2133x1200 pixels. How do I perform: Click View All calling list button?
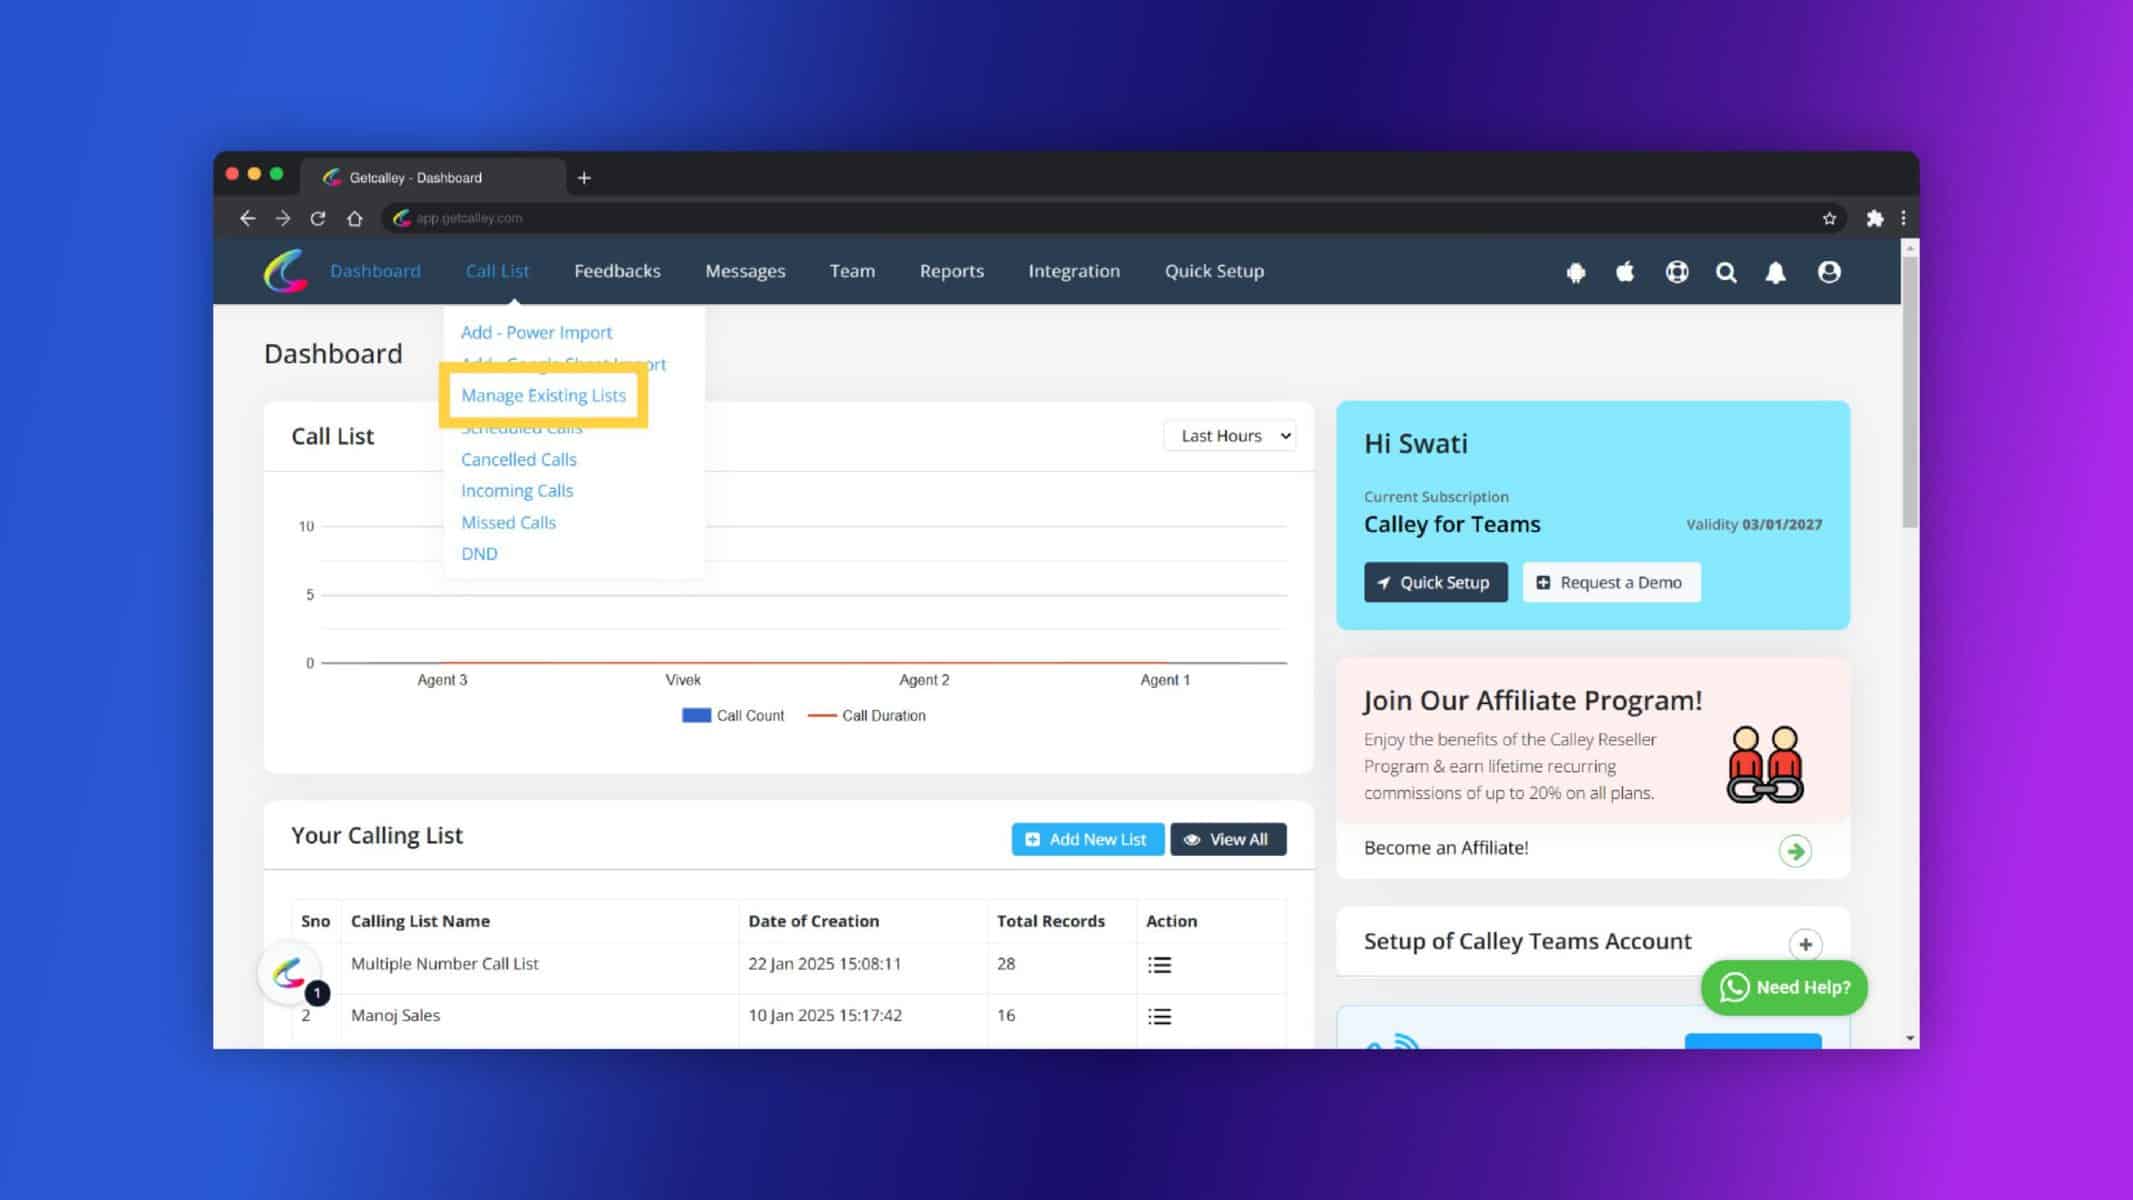1229,838
